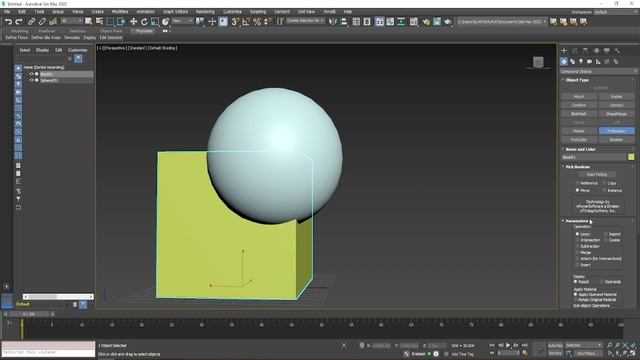Open Select by Name dialog icon
The width and height of the screenshot is (640, 360).
[x=99, y=22]
